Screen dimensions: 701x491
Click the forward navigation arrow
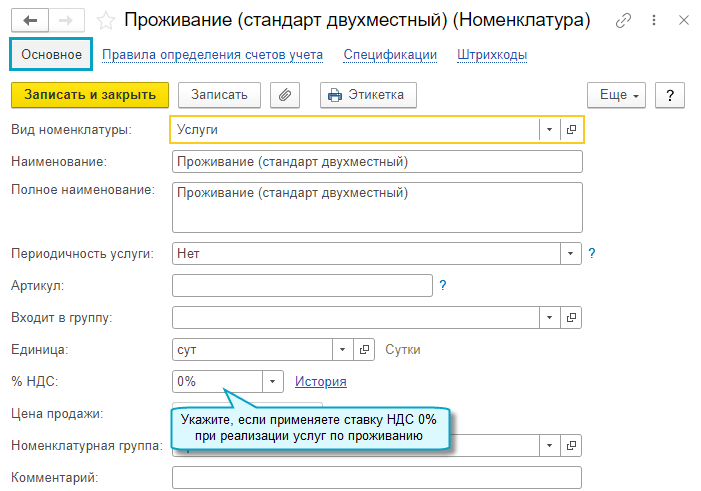[66, 20]
